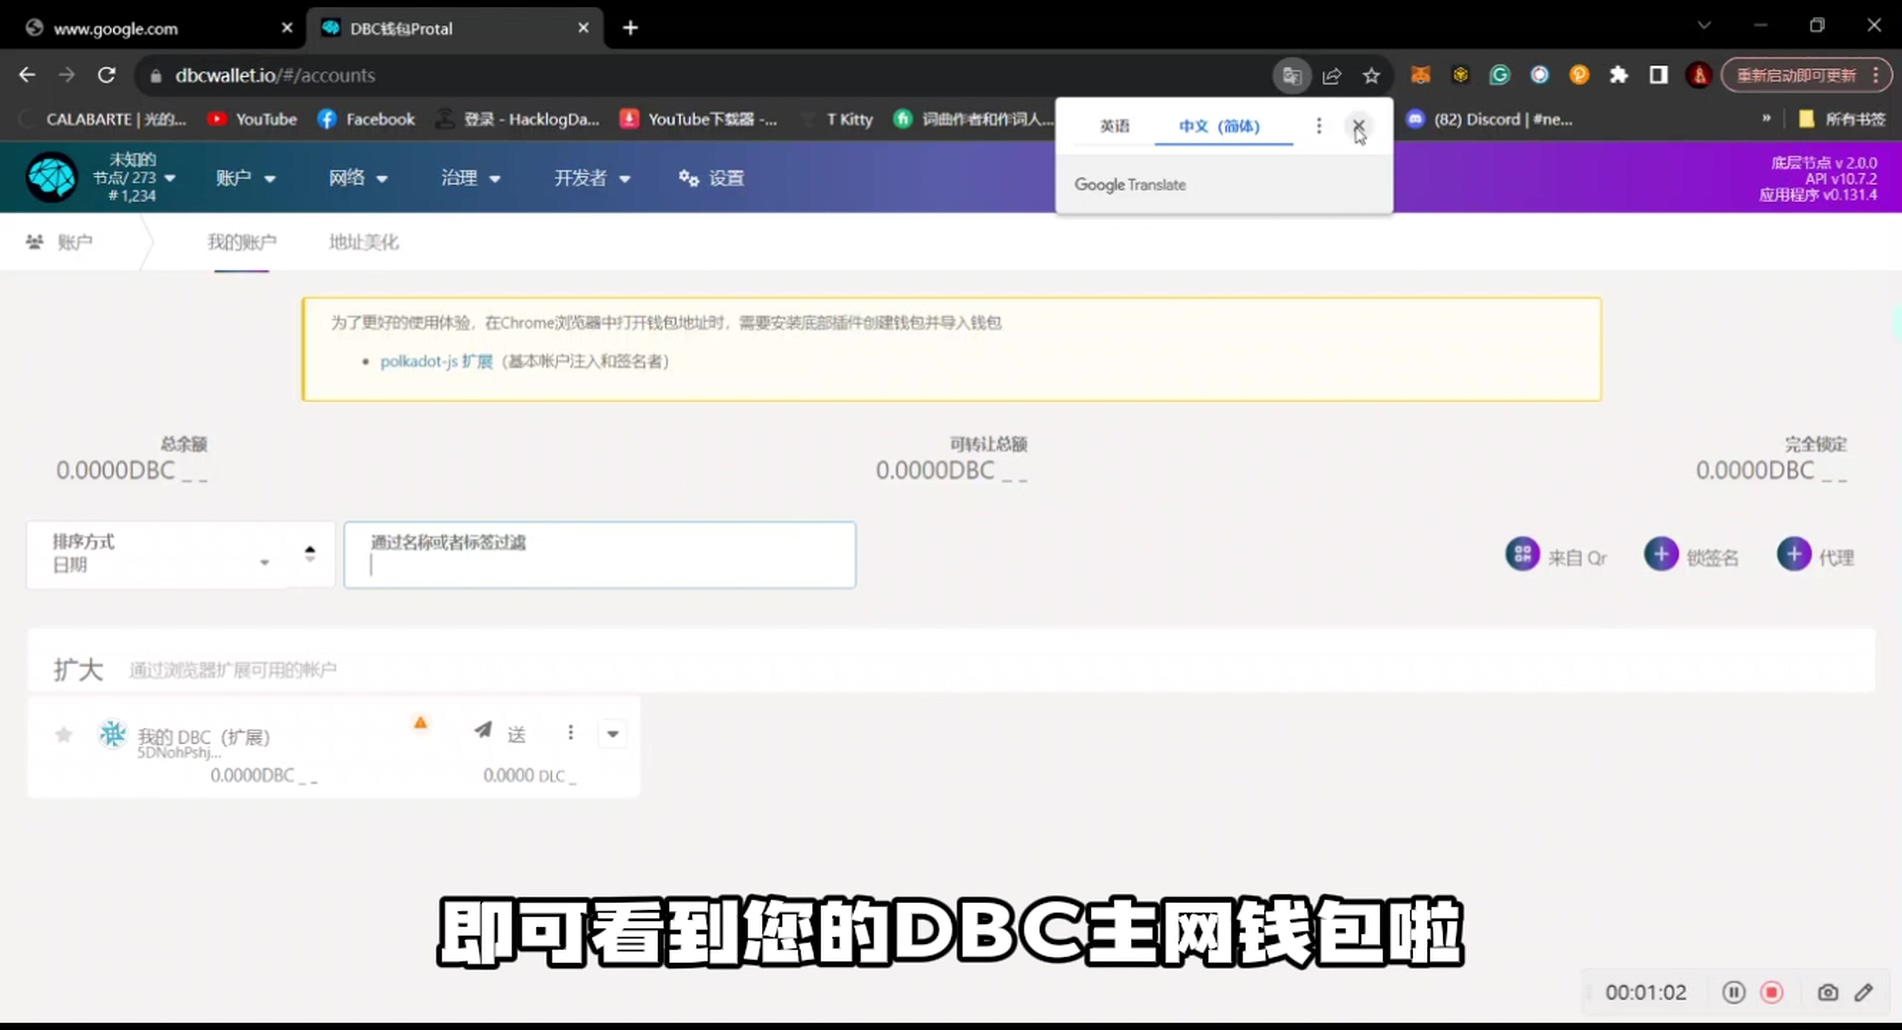Switch to the 地址美化 tab
Screen dimensions: 1902x1030
(362, 241)
